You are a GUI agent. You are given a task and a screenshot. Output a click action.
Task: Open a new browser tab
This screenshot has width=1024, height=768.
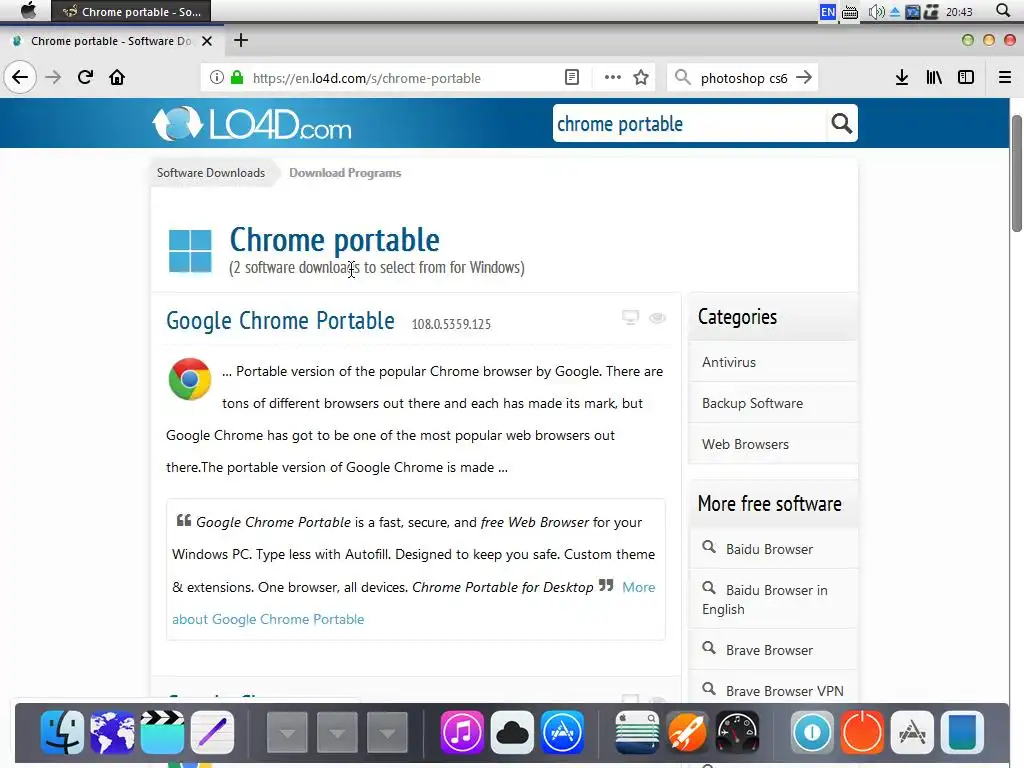pyautogui.click(x=241, y=40)
